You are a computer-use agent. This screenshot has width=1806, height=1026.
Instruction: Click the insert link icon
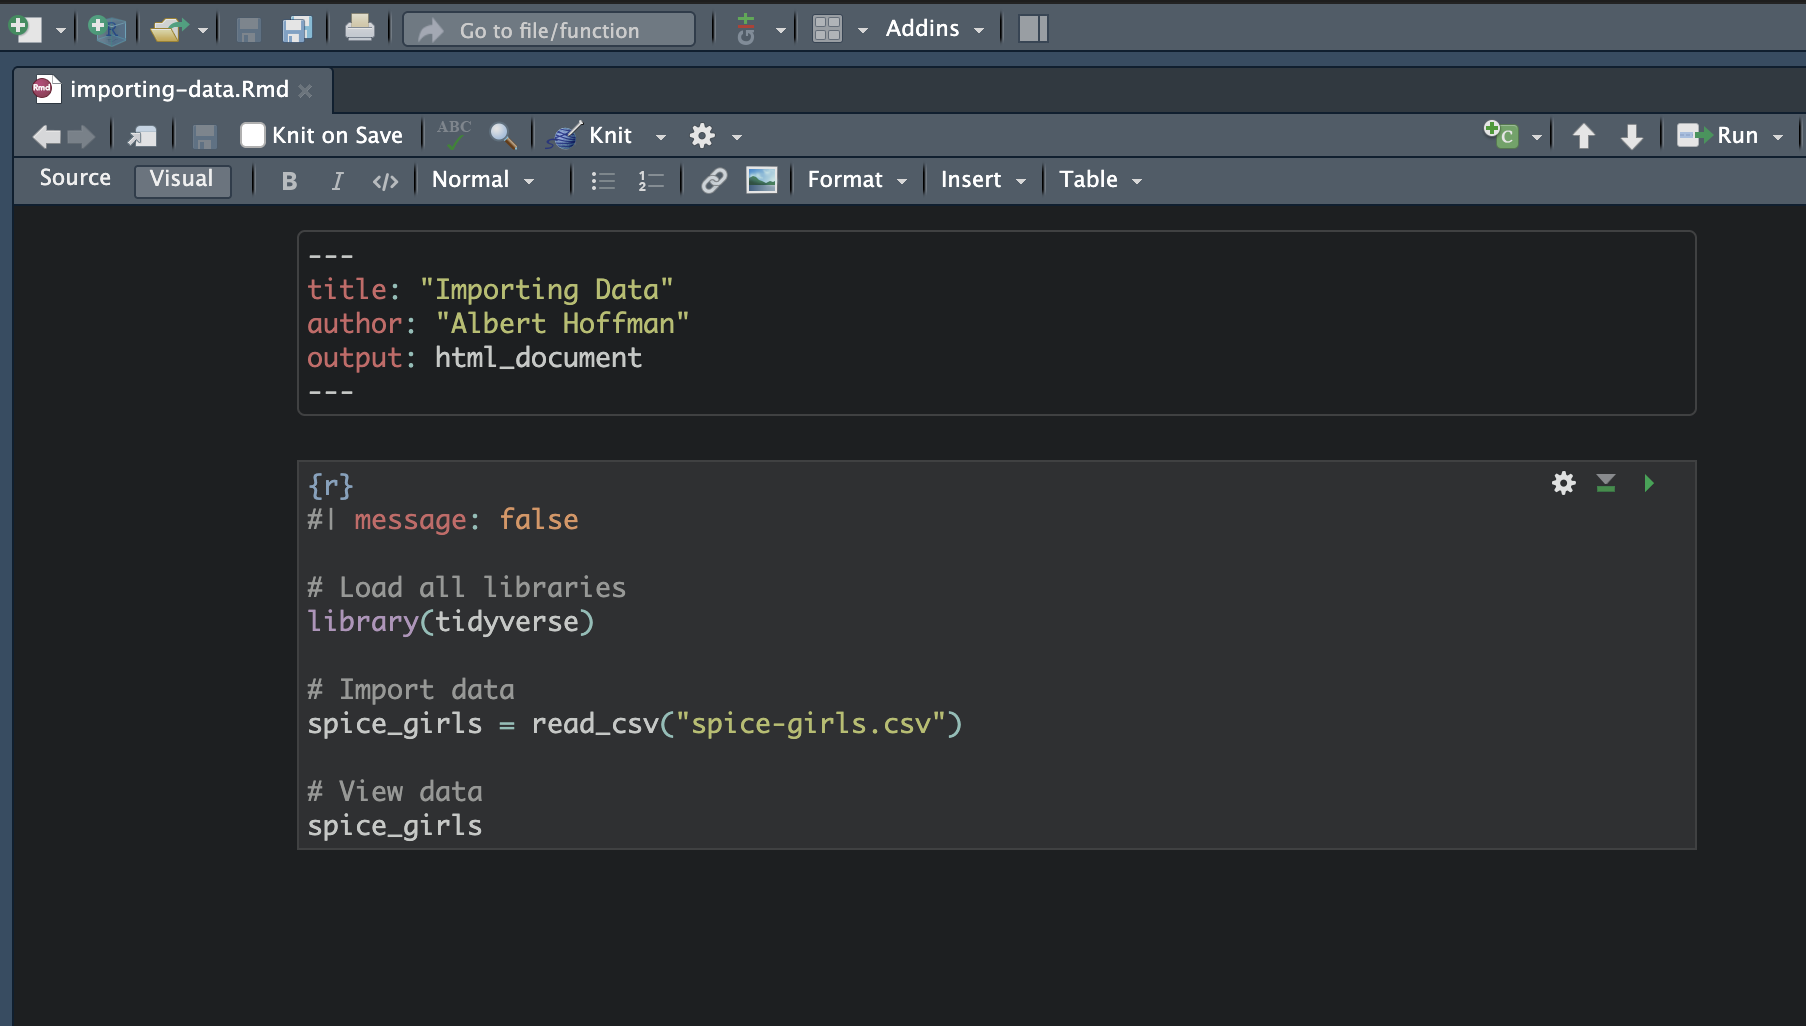(713, 180)
